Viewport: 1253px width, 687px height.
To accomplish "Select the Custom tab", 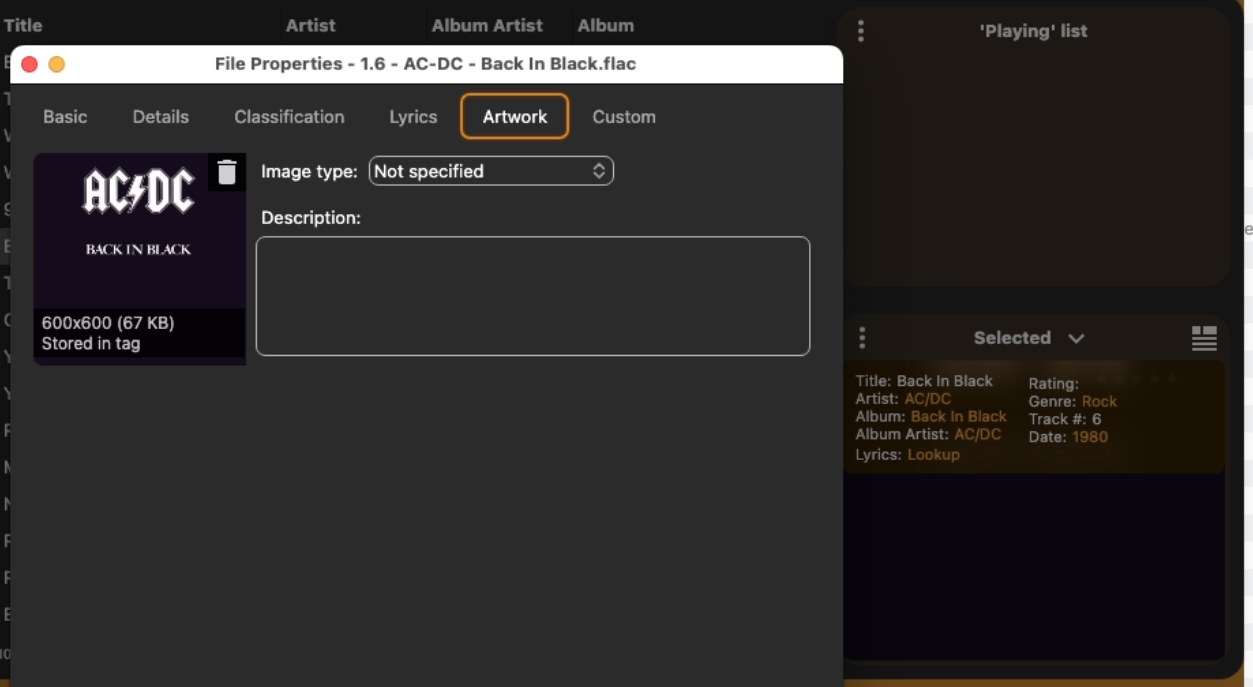I will (x=623, y=117).
